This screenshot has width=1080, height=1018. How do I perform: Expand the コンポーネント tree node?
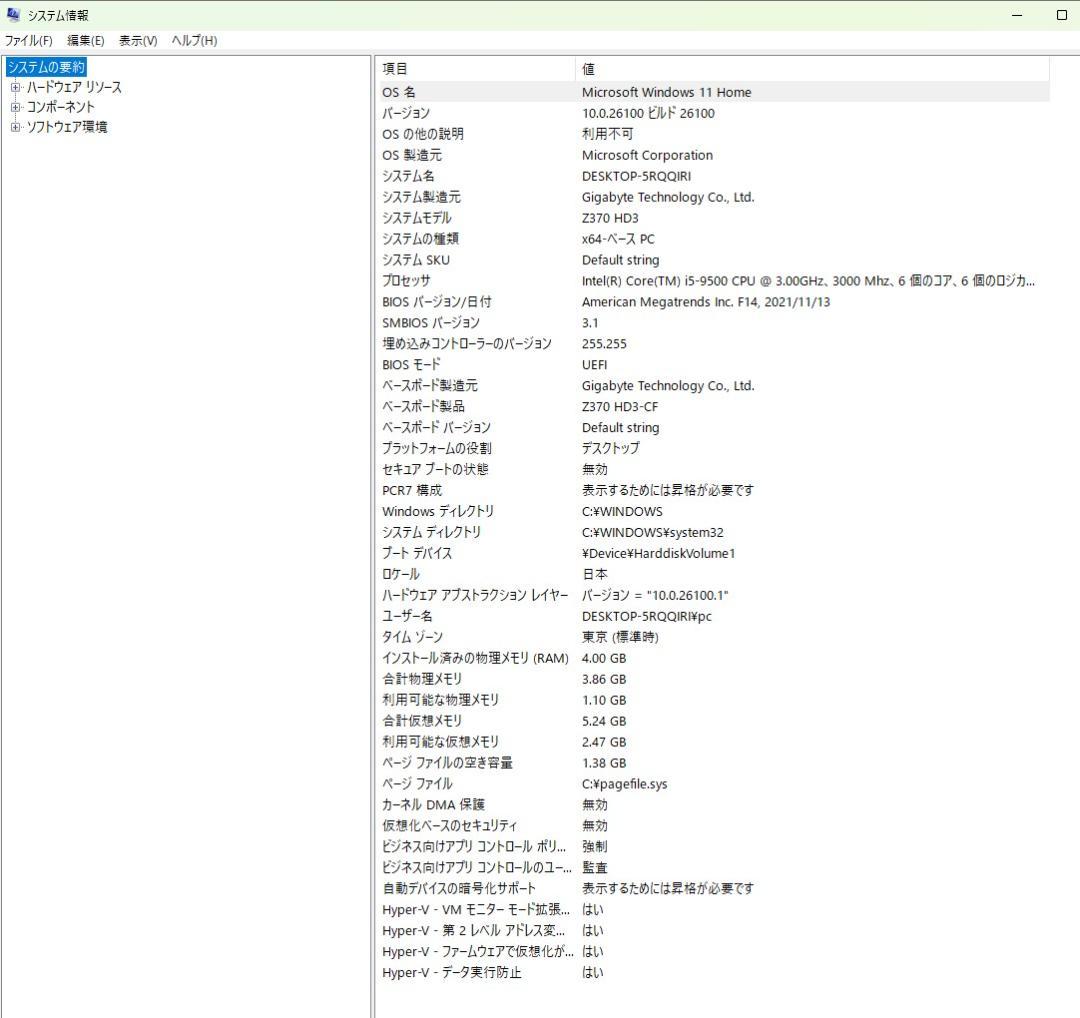(x=15, y=107)
